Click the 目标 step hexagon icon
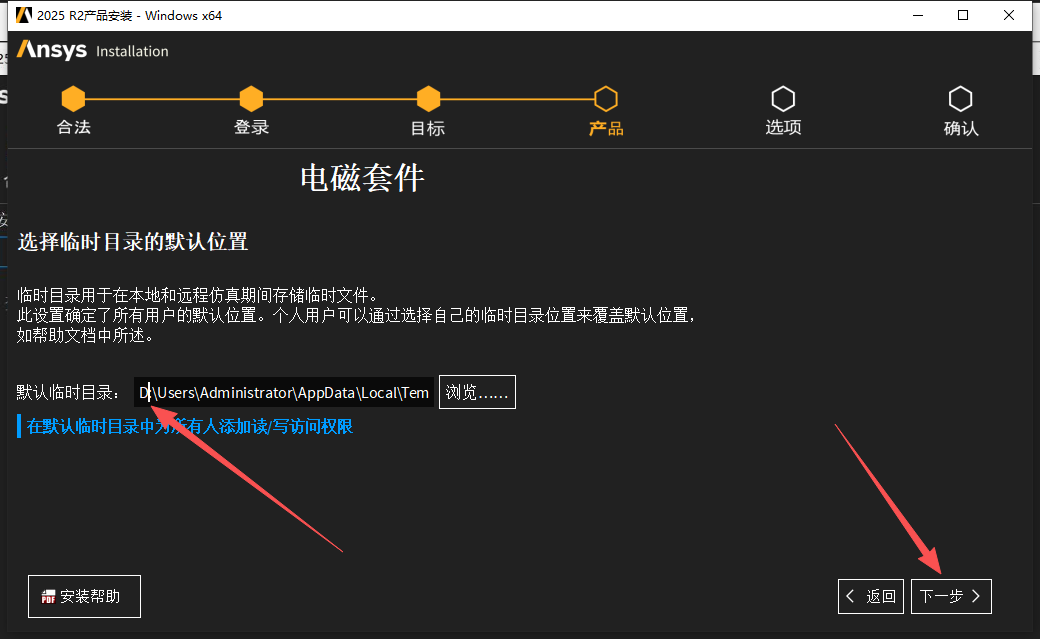 point(428,99)
